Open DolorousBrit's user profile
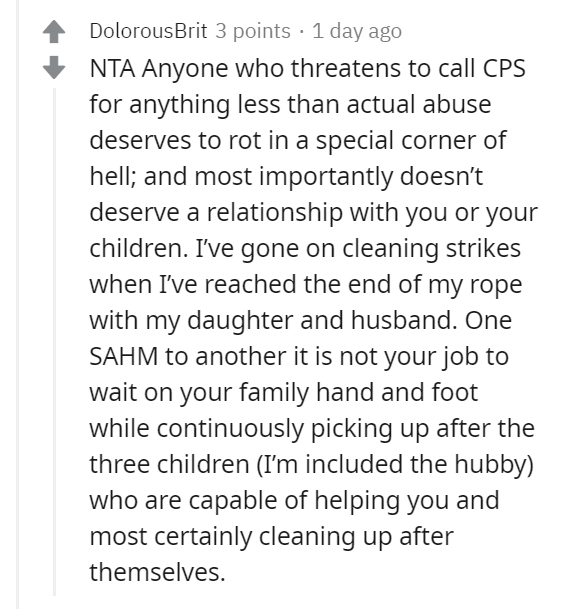Image resolution: width=578 pixels, height=609 pixels. tap(148, 31)
